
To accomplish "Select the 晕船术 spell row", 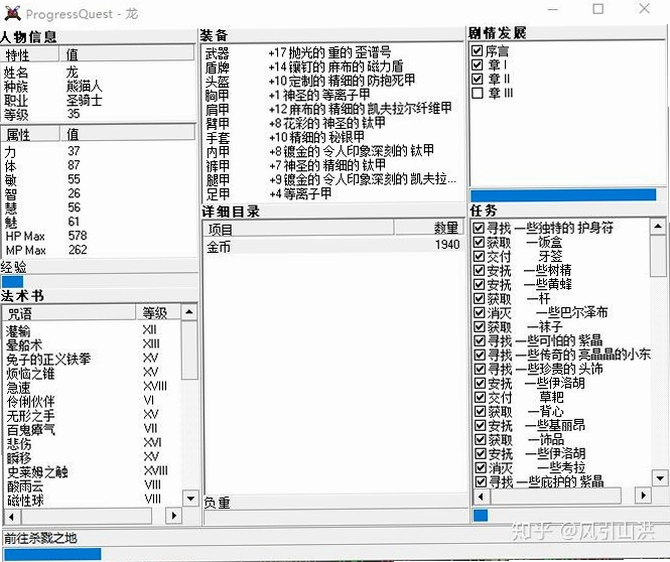I will tap(92, 344).
